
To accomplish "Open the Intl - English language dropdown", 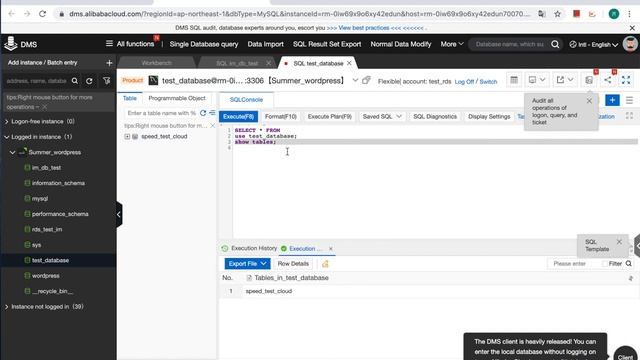I will point(593,44).
